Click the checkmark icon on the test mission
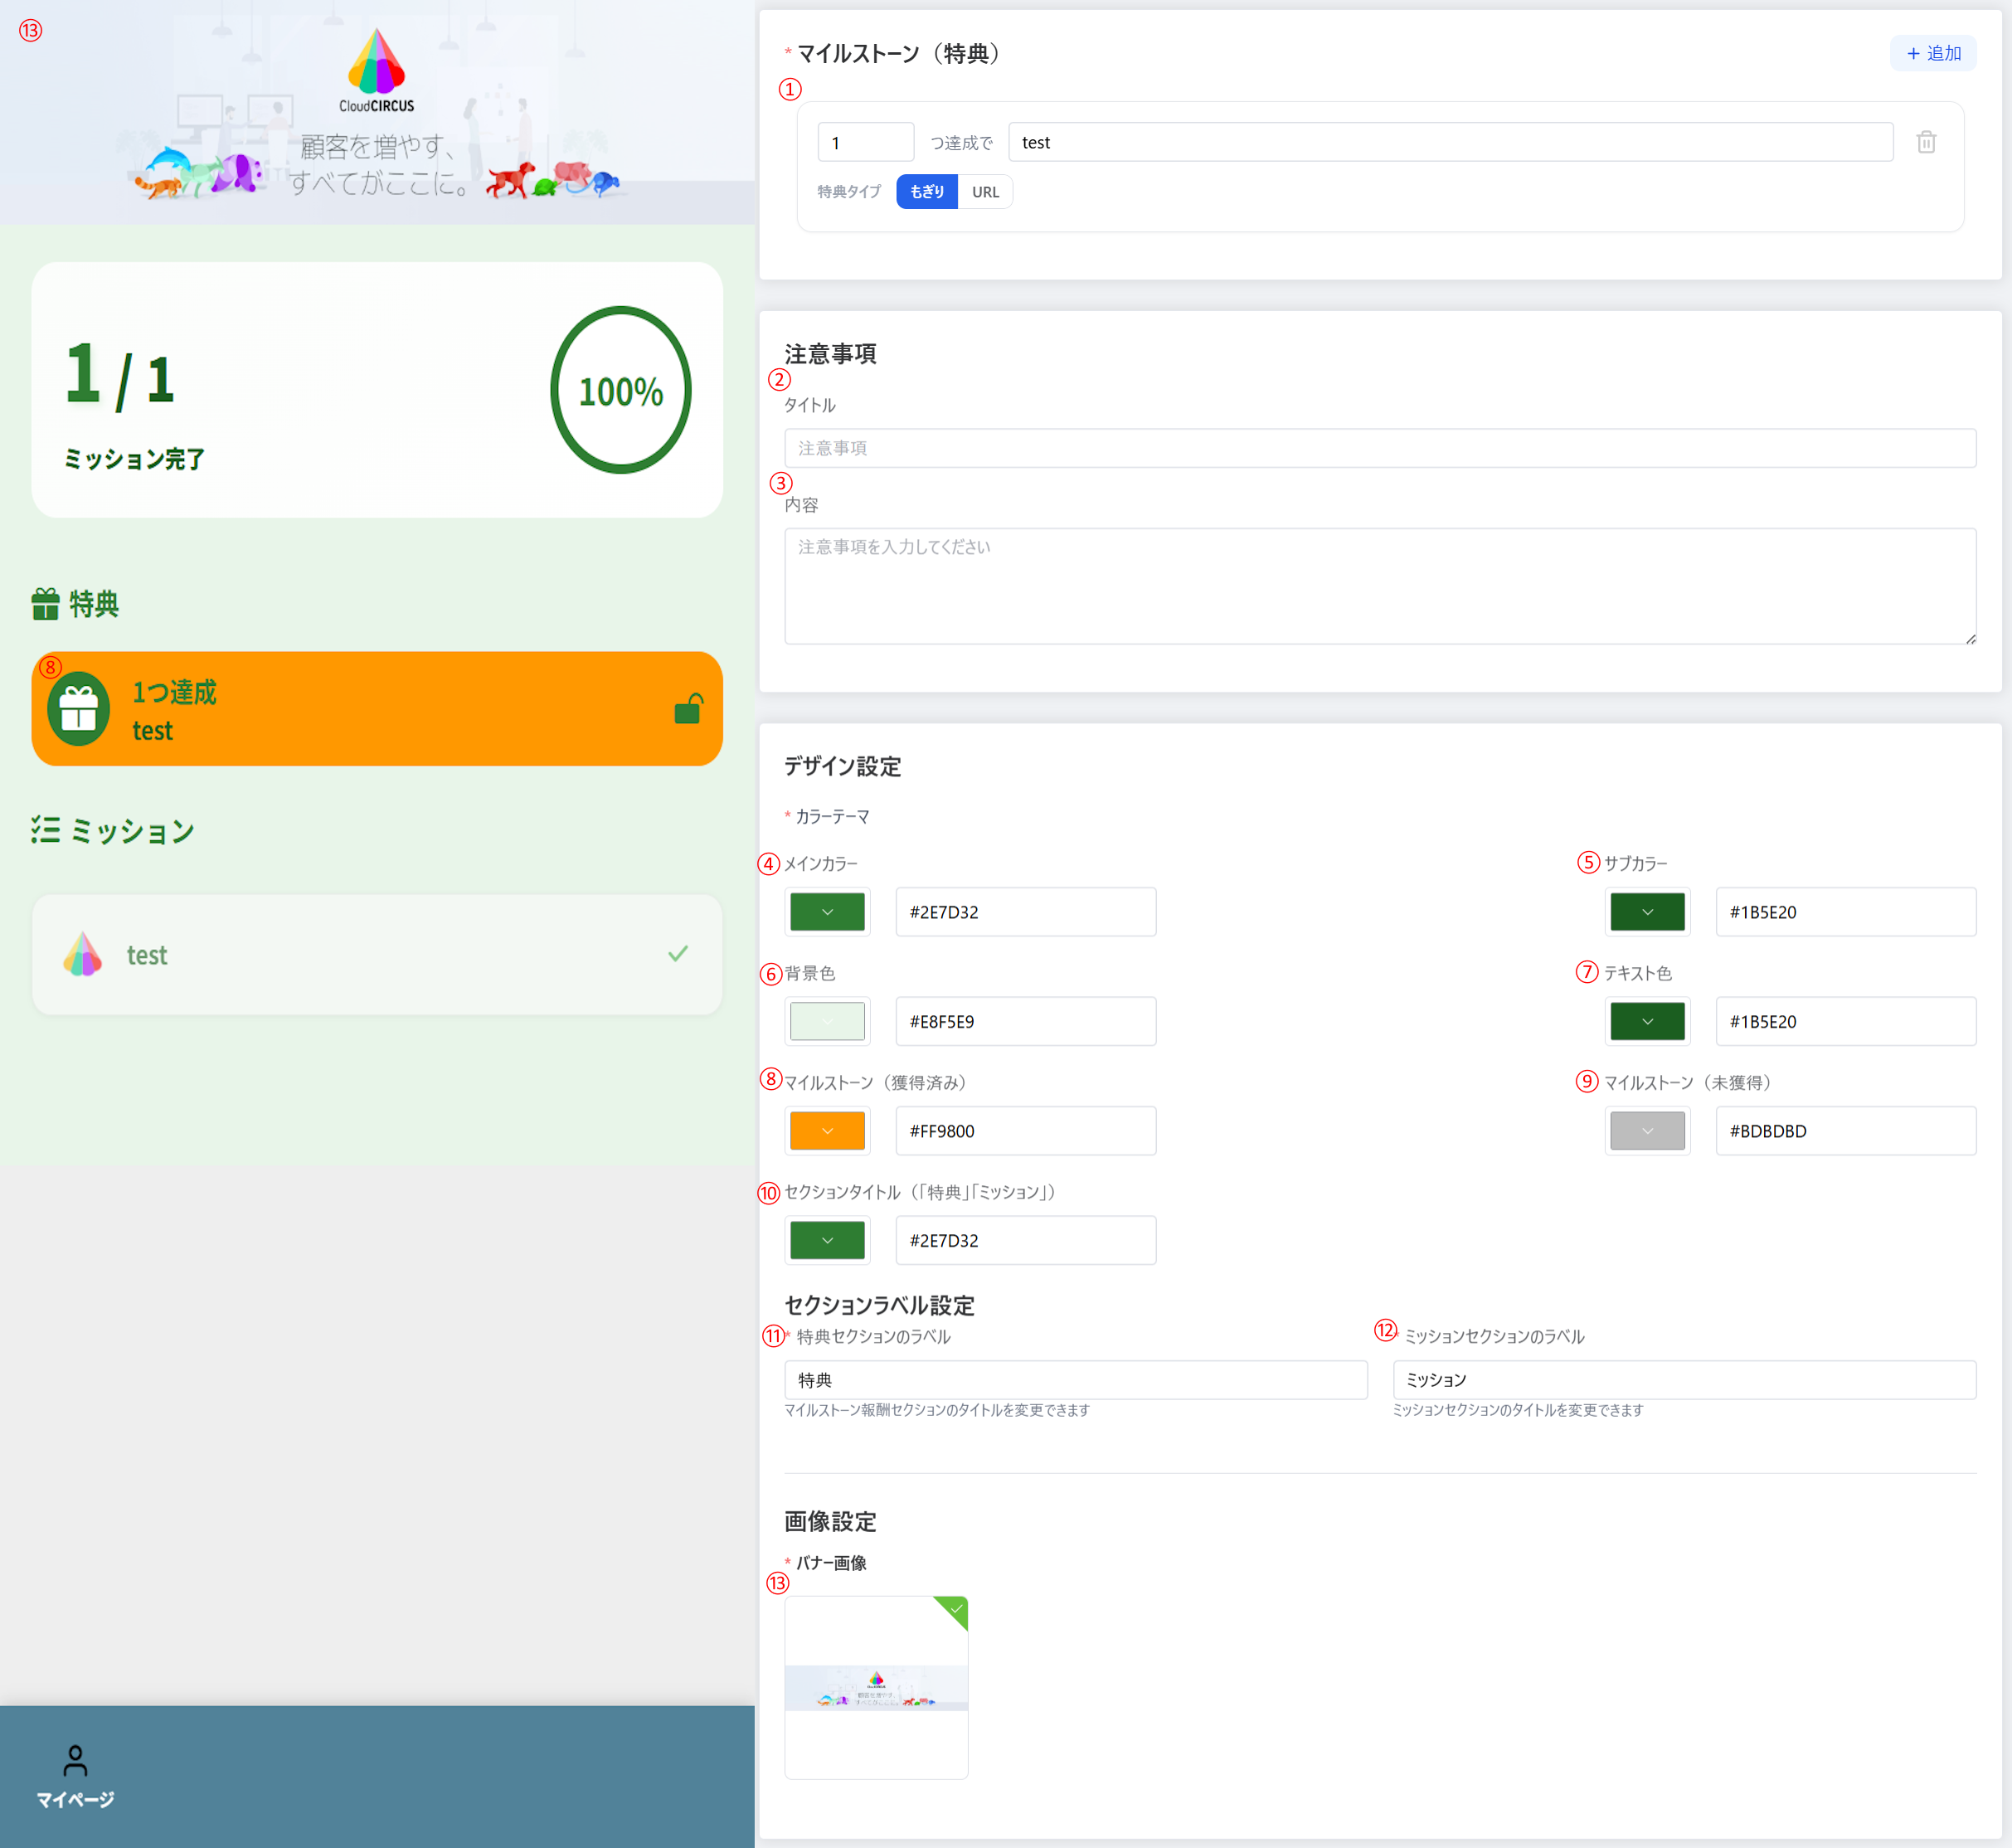Screen dimensions: 2012x1848 click(678, 953)
